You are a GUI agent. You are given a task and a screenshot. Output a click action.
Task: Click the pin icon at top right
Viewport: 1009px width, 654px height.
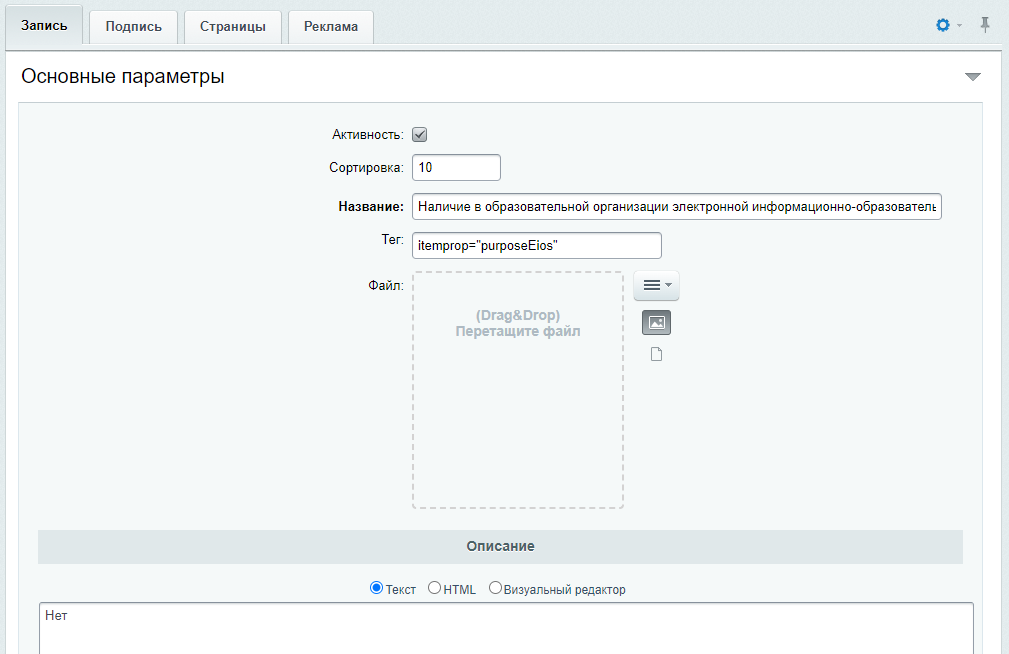click(985, 25)
